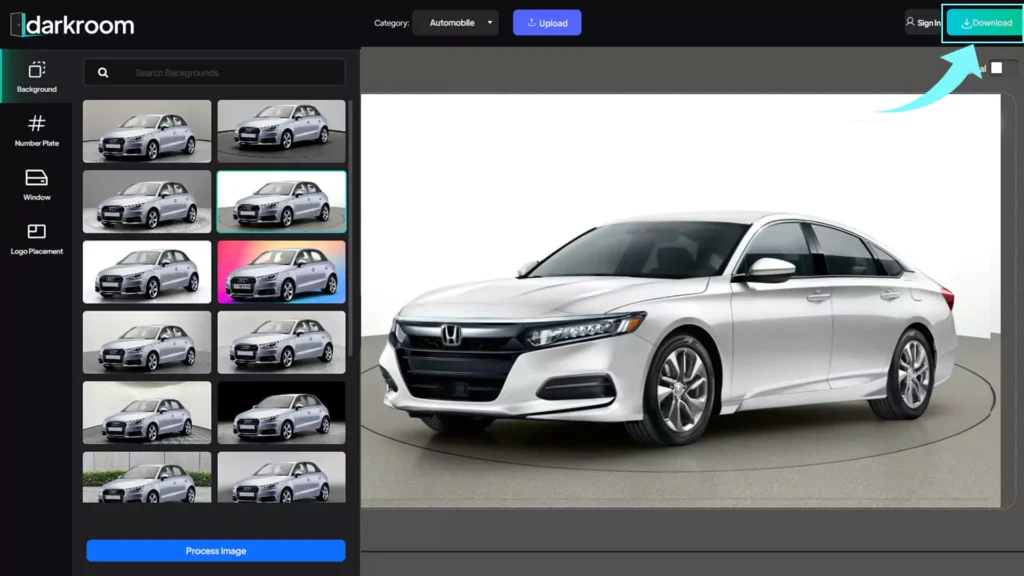Choose the plain white background thumbnail
Image resolution: width=1024 pixels, height=576 pixels.
click(x=147, y=272)
